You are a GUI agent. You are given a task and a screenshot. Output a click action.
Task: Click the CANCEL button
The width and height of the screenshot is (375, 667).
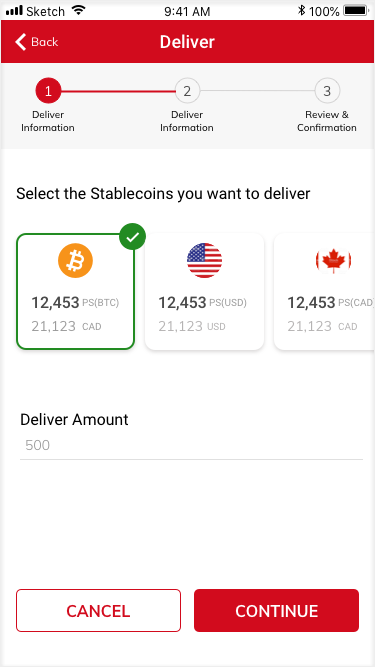[99, 610]
